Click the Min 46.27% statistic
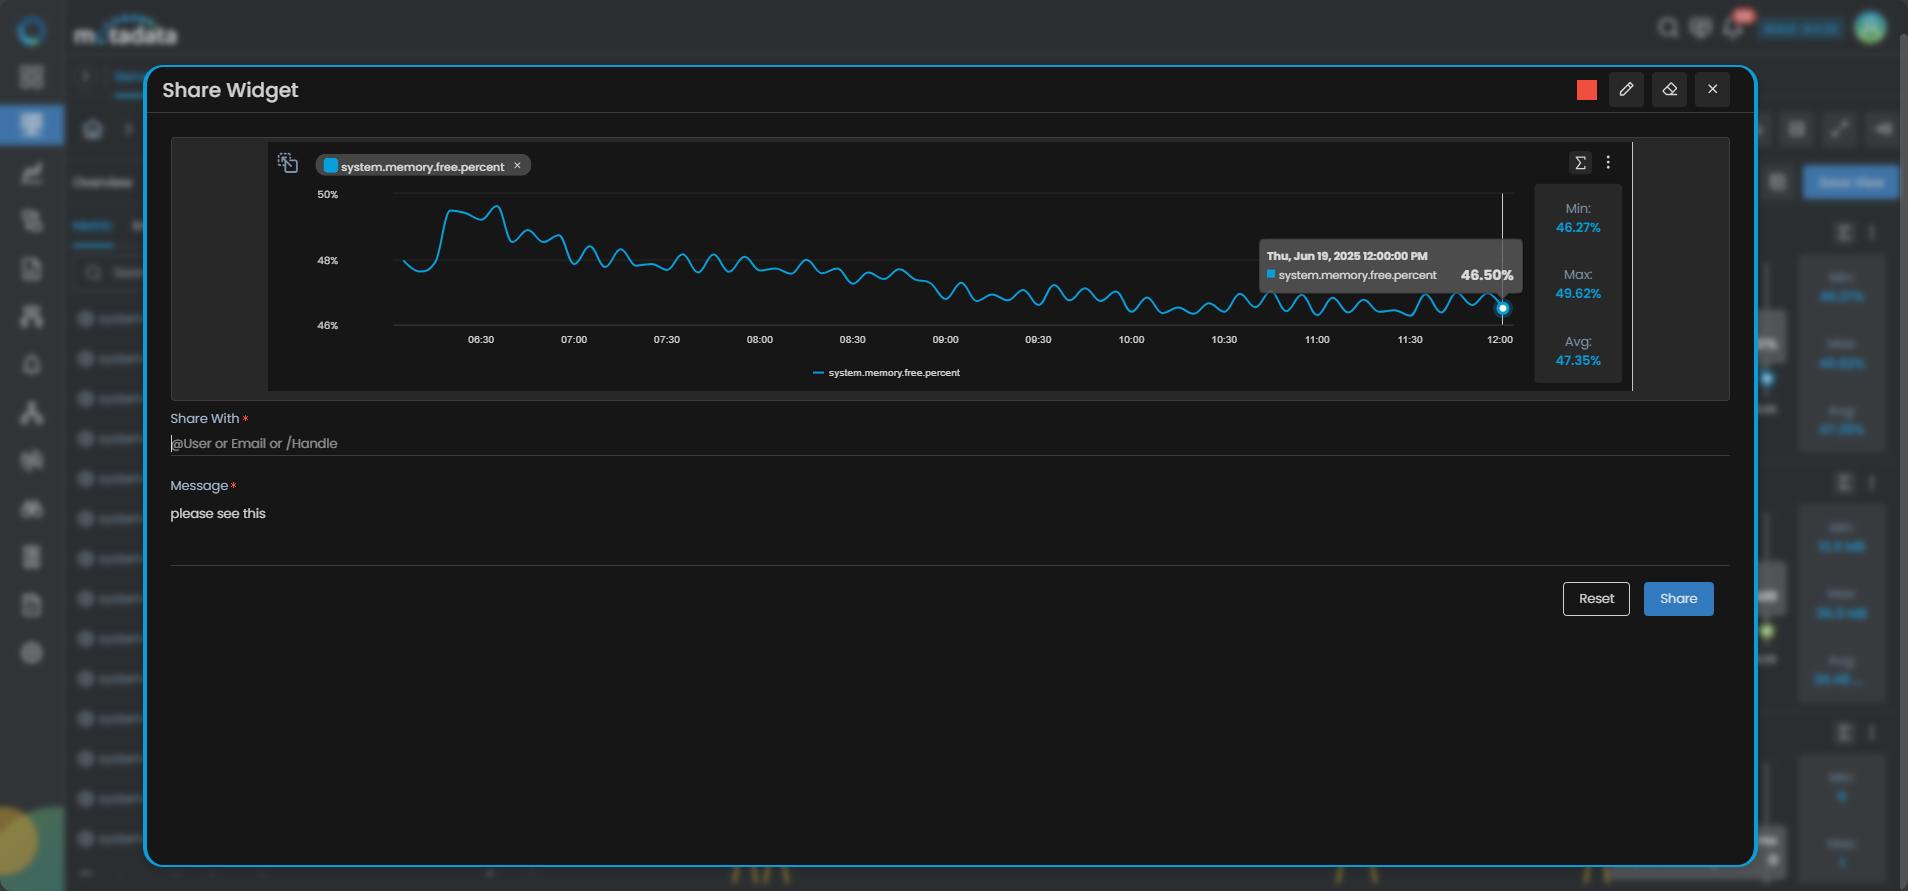Screen dimensions: 1908x891 [1578, 219]
